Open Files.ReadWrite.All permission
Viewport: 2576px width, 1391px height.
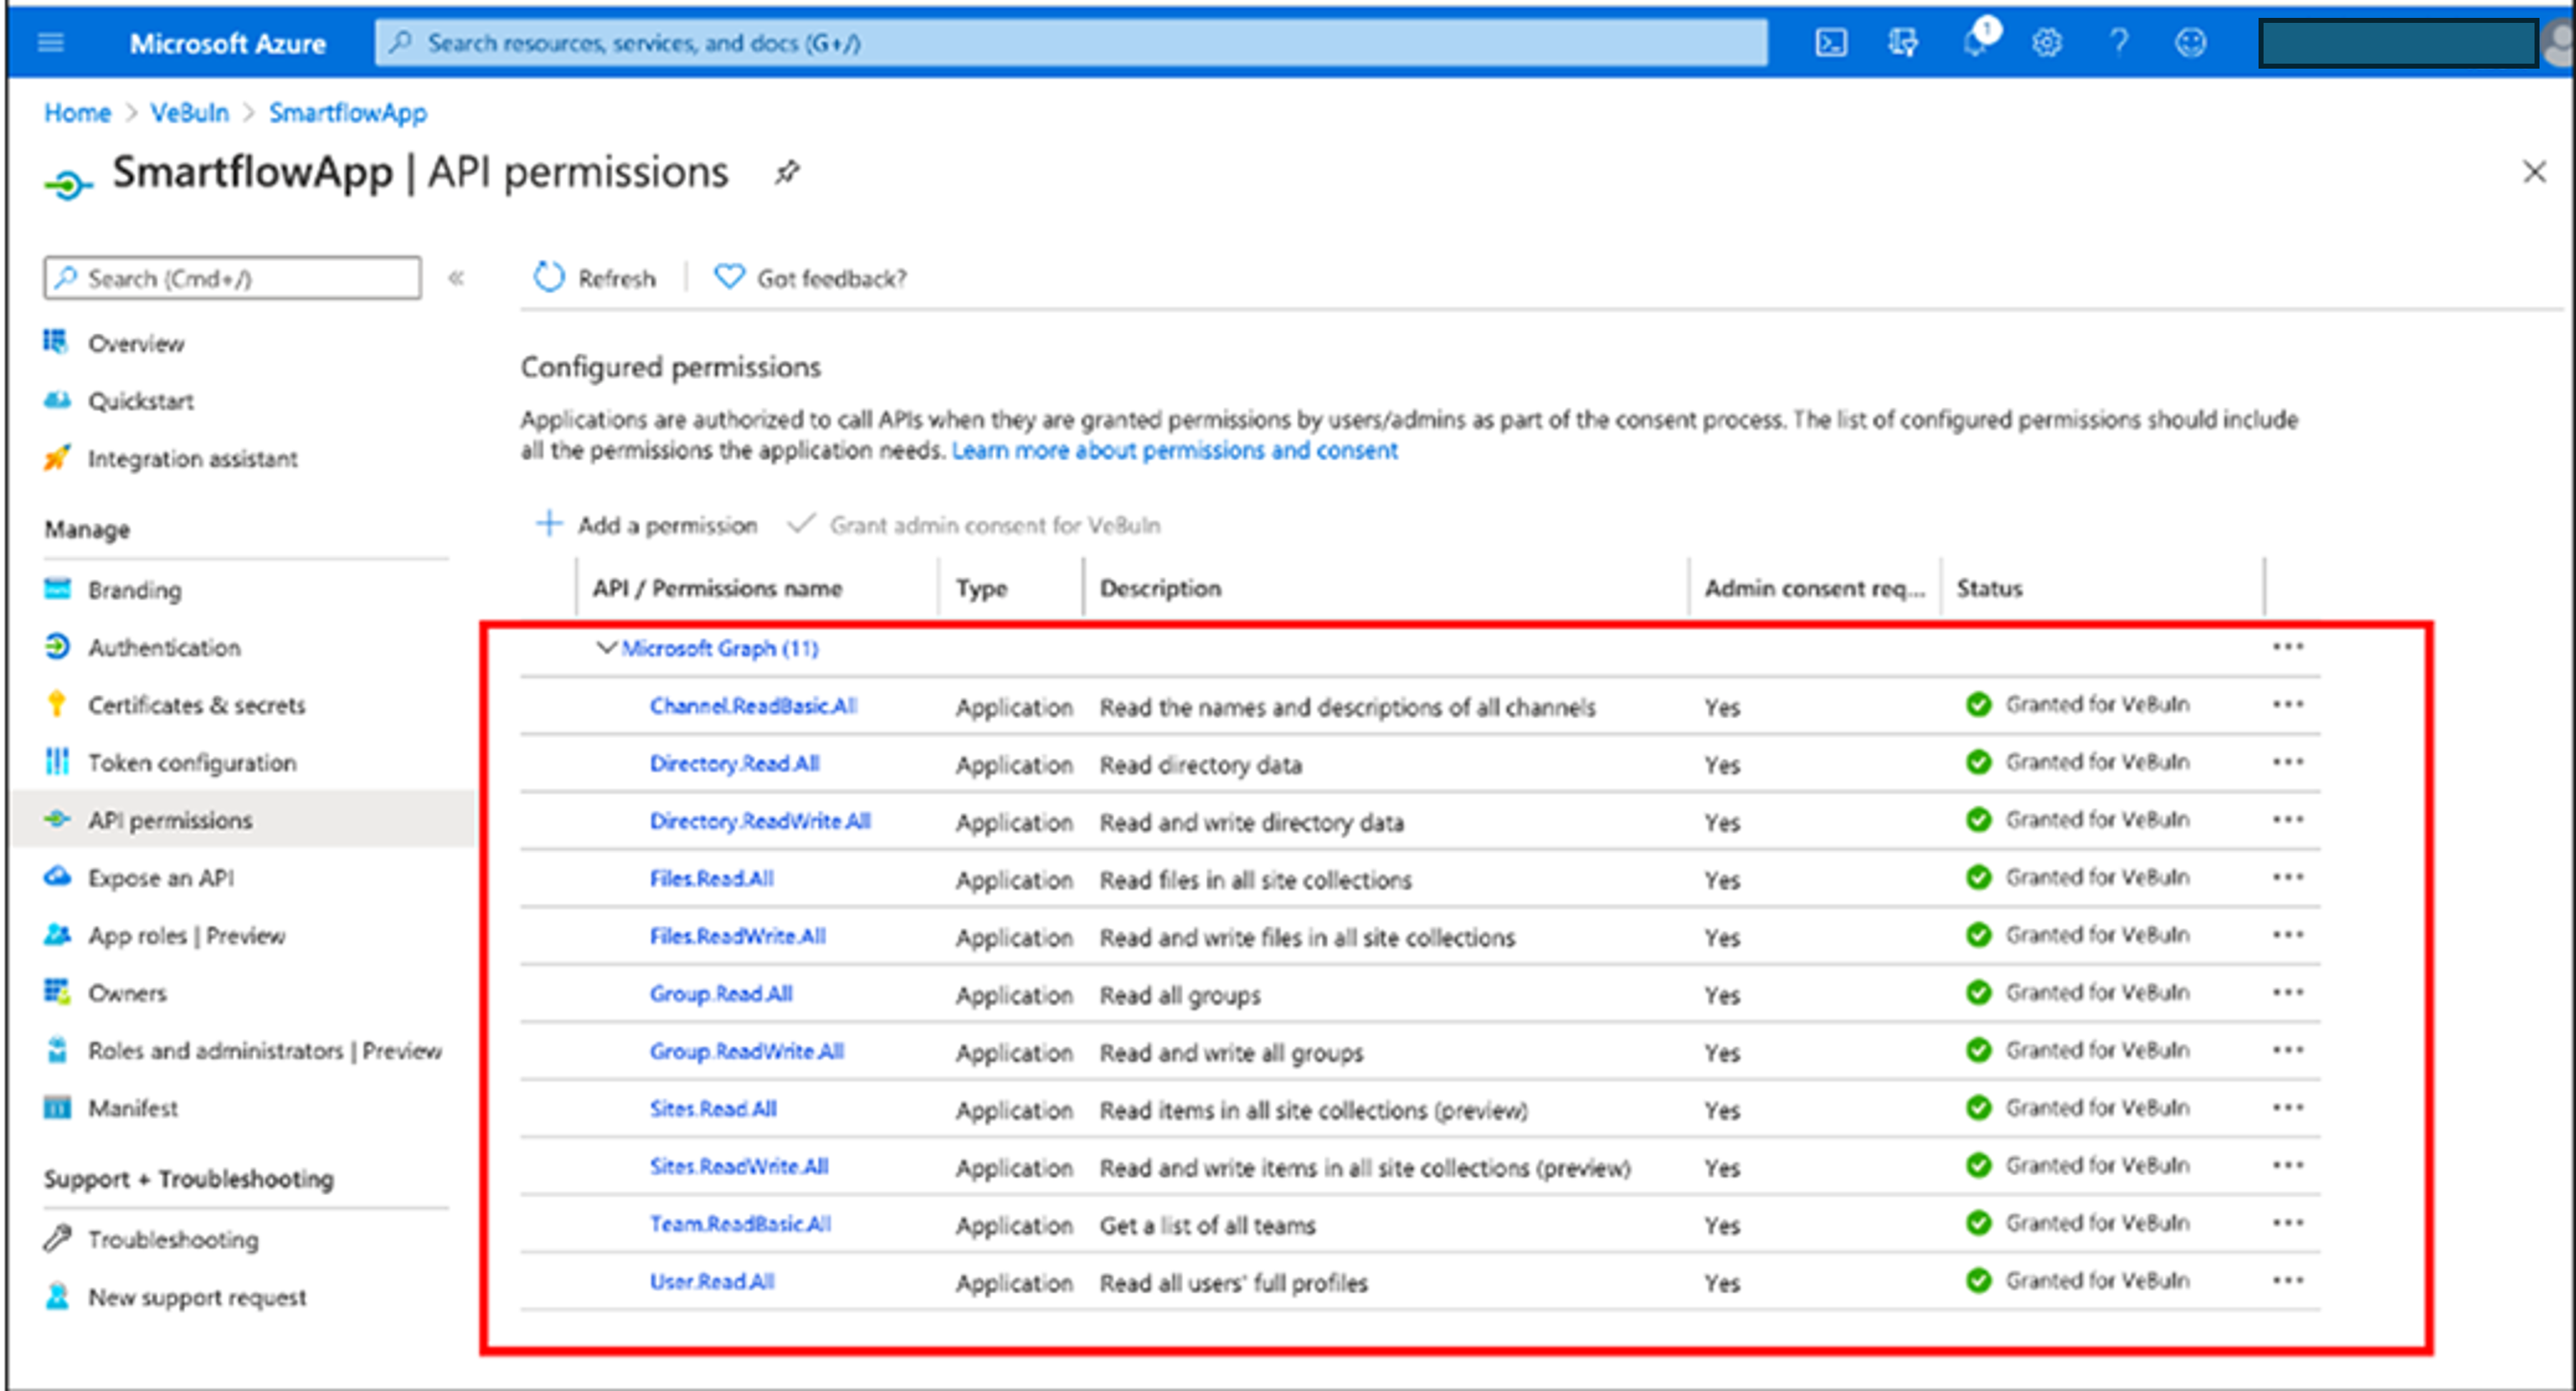click(737, 936)
